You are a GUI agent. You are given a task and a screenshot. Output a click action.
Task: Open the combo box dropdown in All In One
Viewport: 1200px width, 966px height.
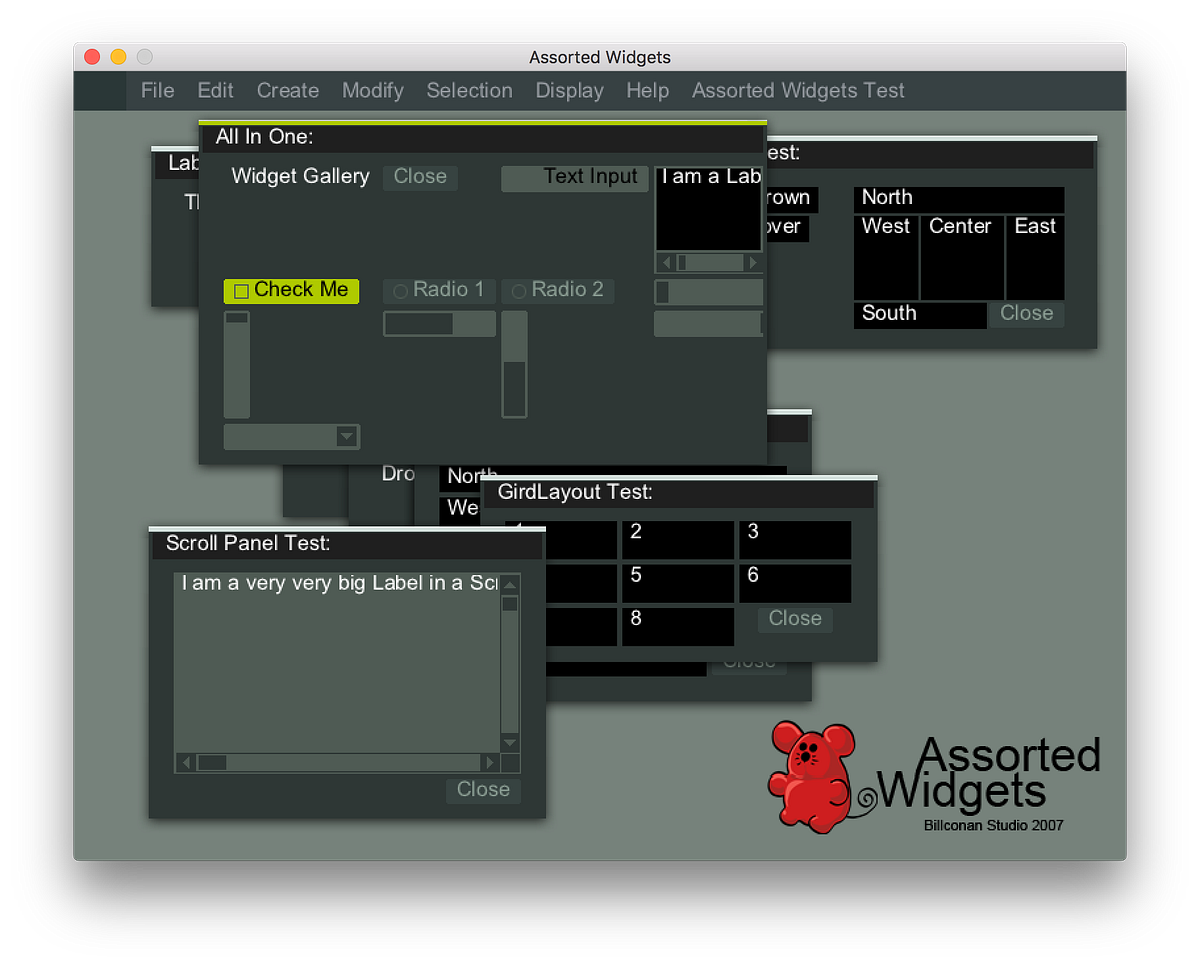[346, 436]
